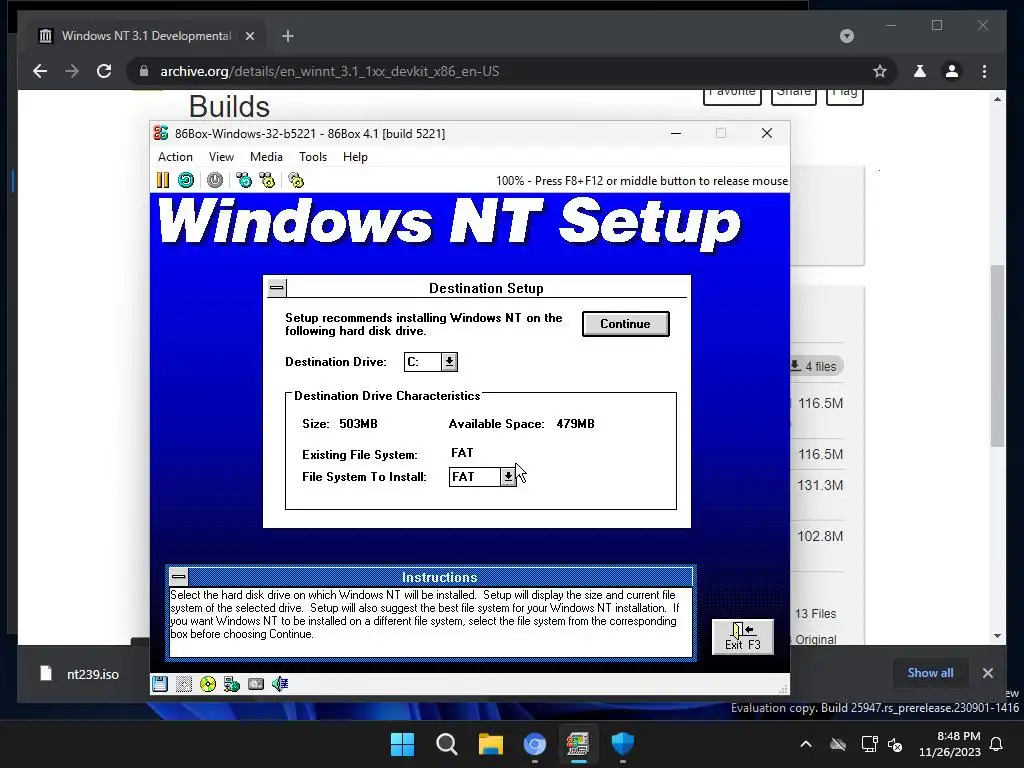
Task: Select the Windows NT 3.1 Developmental tab
Action: coord(145,36)
